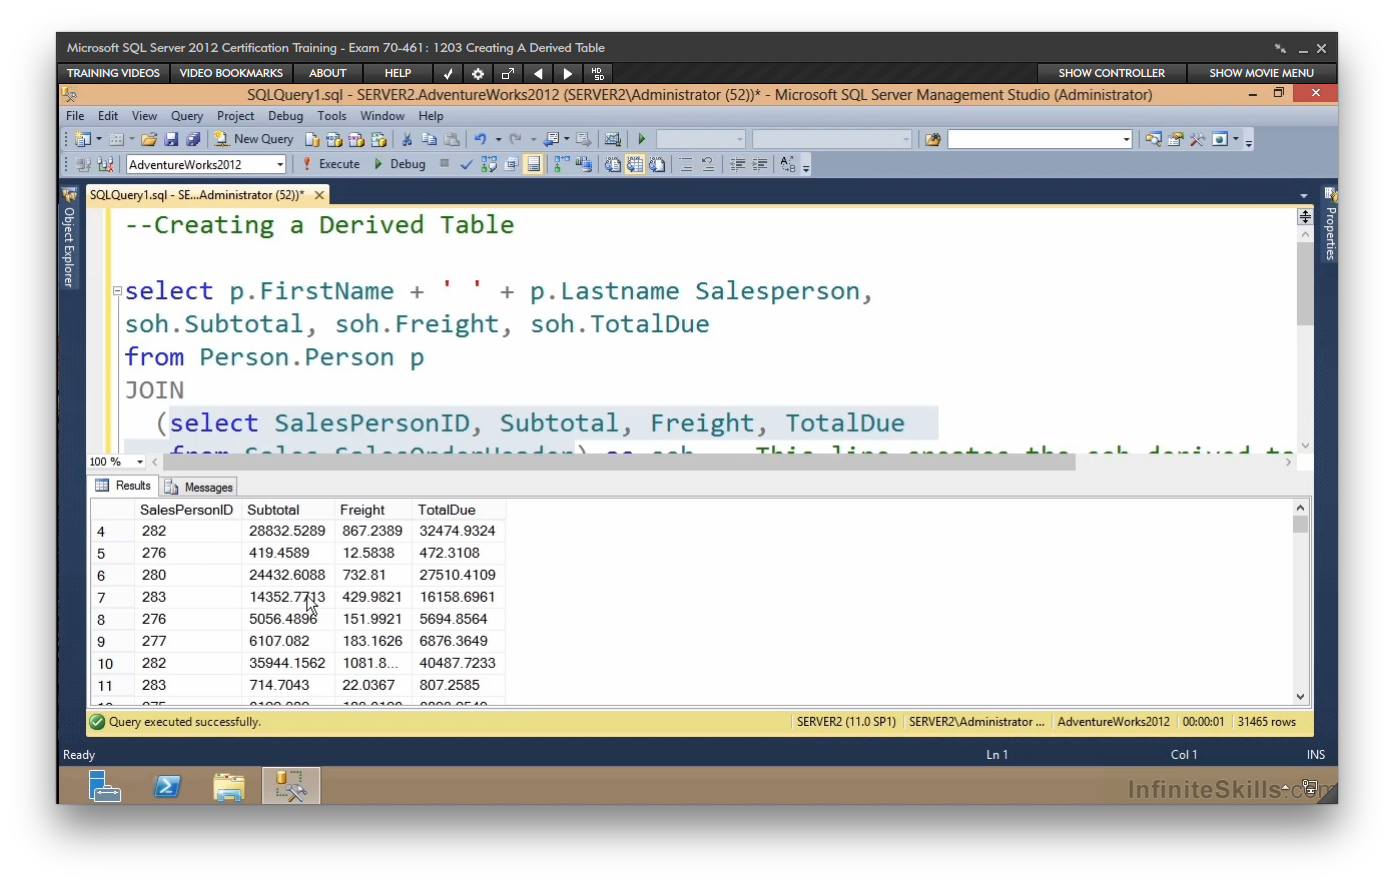
Task: Click the green Start arrow in standard toolbar
Action: pos(642,139)
